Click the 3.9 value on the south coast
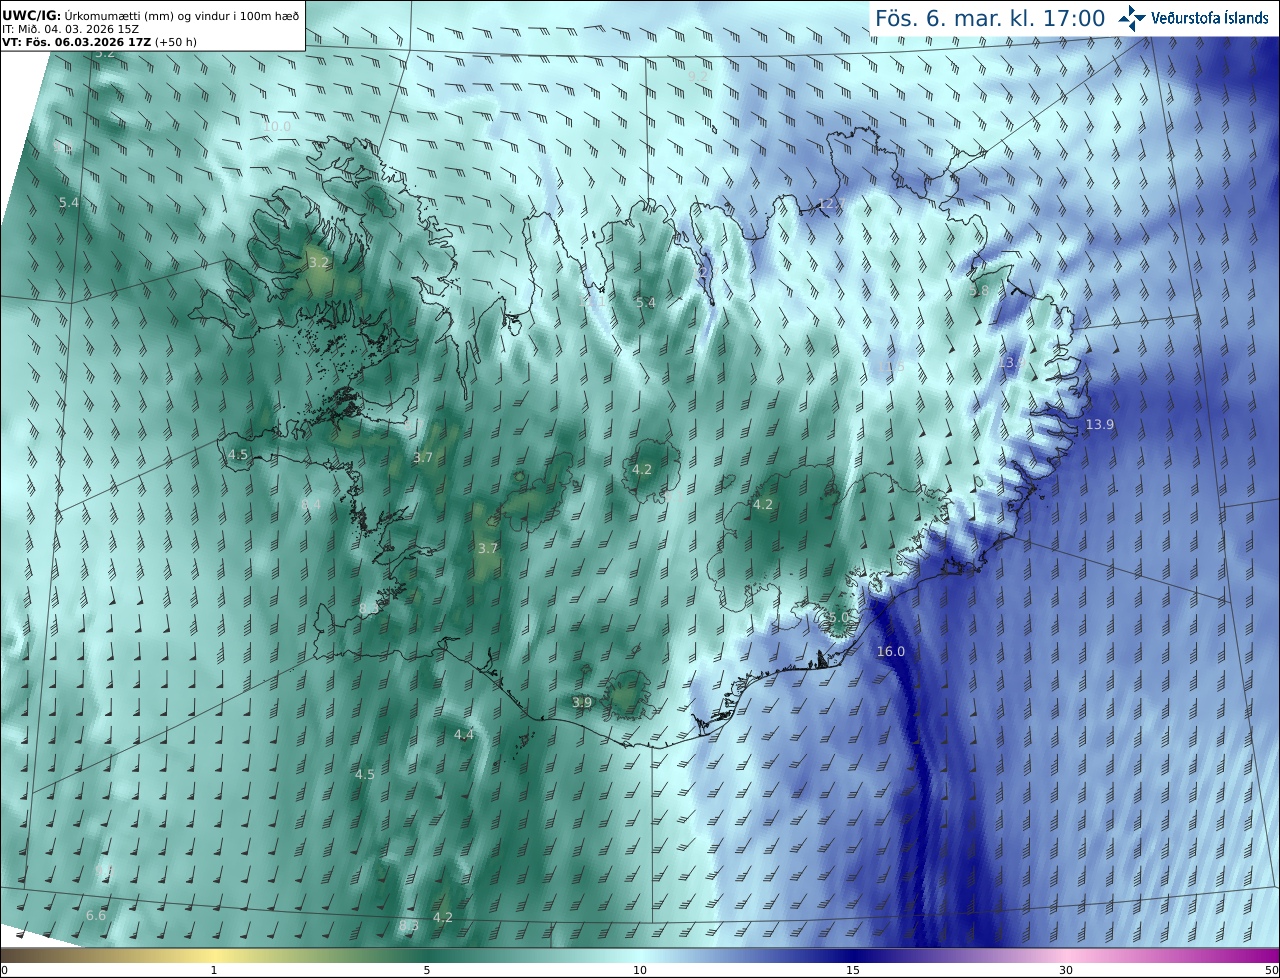This screenshot has height=978, width=1280. pyautogui.click(x=582, y=703)
